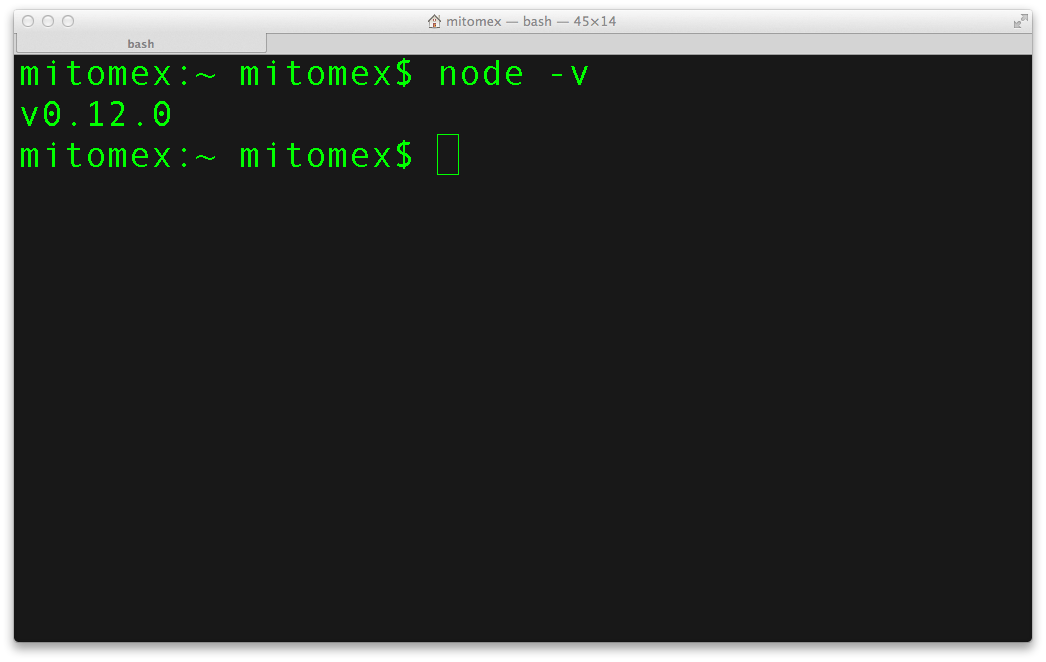
Task: Click the "-v" flag in the command
Action: click(569, 75)
